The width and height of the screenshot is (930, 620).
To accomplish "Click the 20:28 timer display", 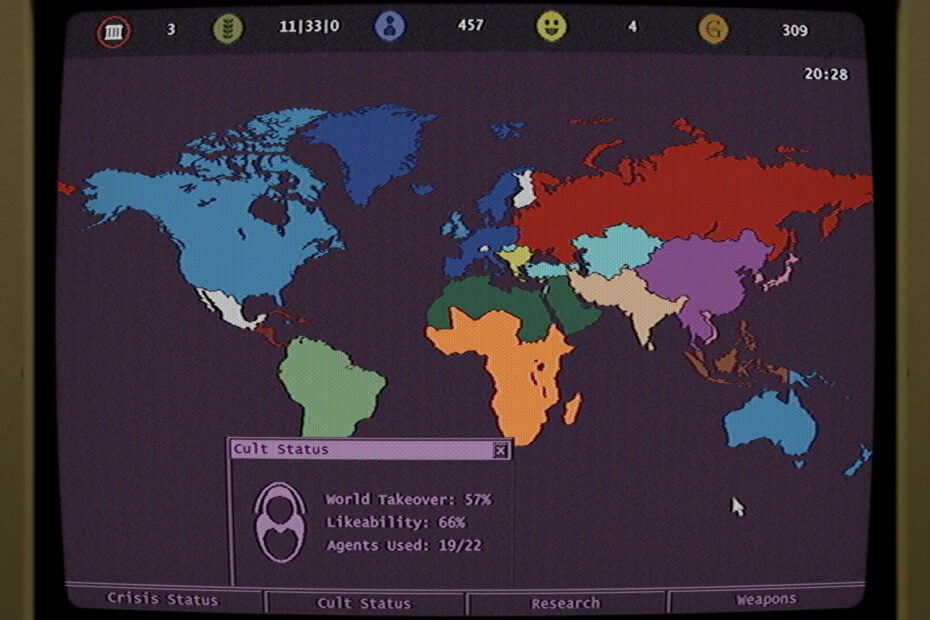I will (826, 74).
